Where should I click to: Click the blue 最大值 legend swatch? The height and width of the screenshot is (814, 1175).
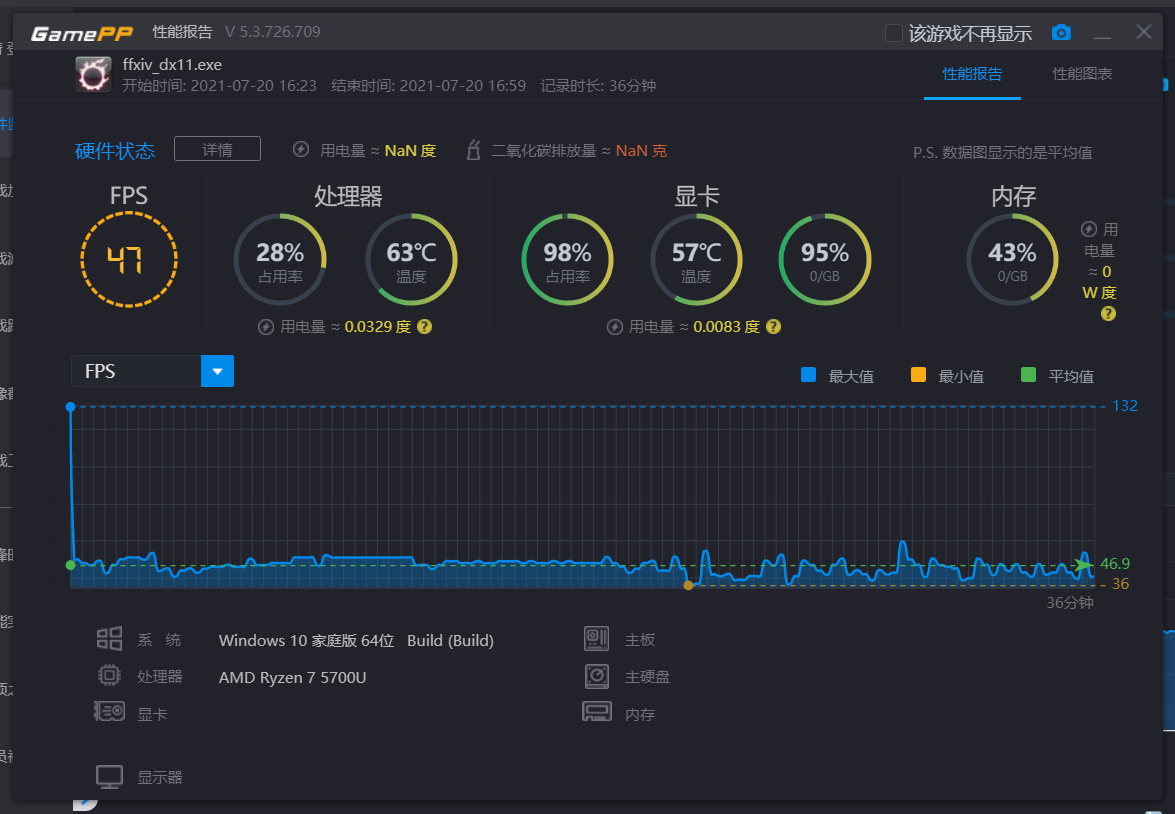click(x=809, y=375)
